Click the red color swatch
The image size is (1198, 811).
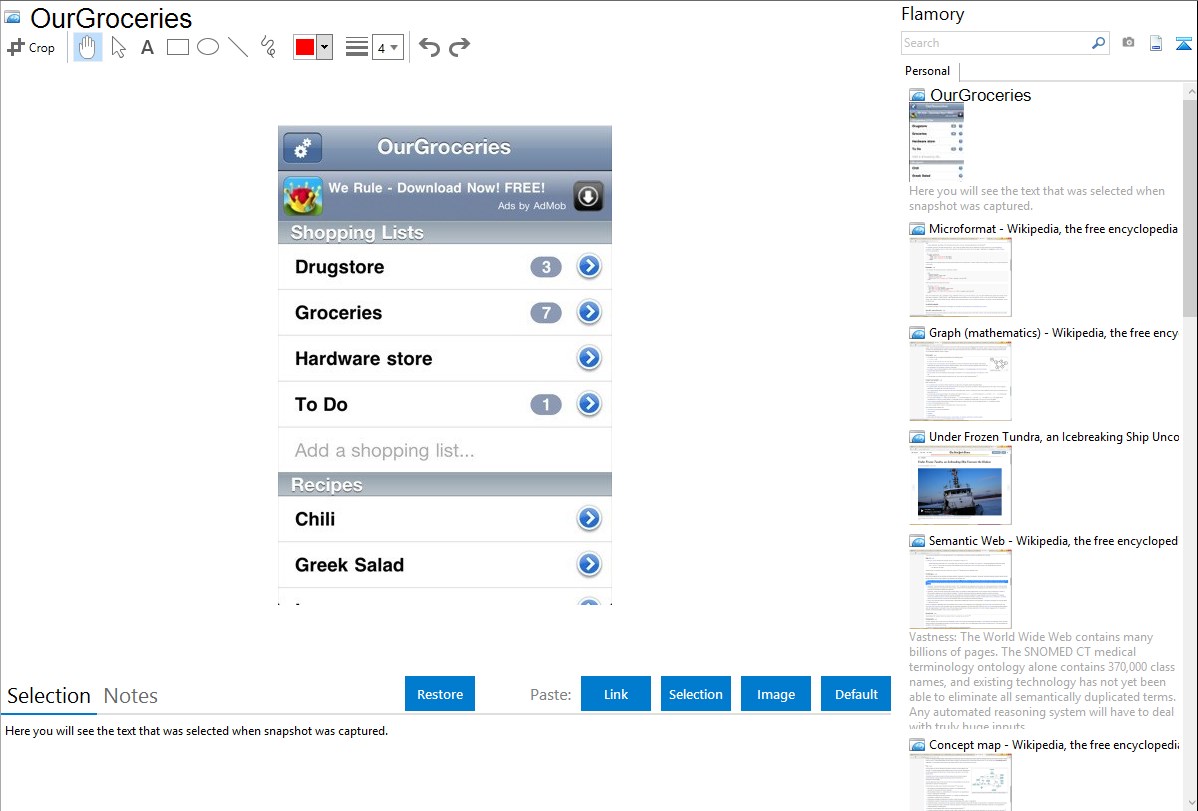pos(305,47)
